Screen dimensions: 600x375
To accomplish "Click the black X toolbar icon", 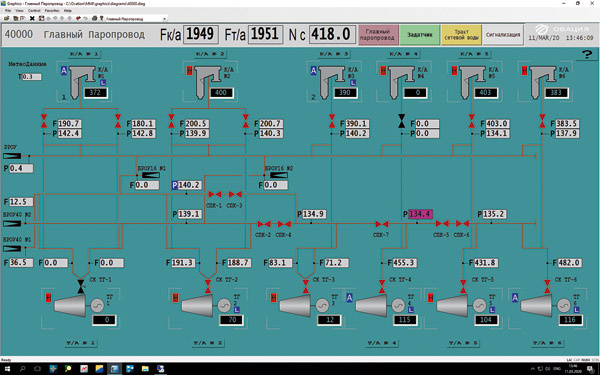I will 32,18.
